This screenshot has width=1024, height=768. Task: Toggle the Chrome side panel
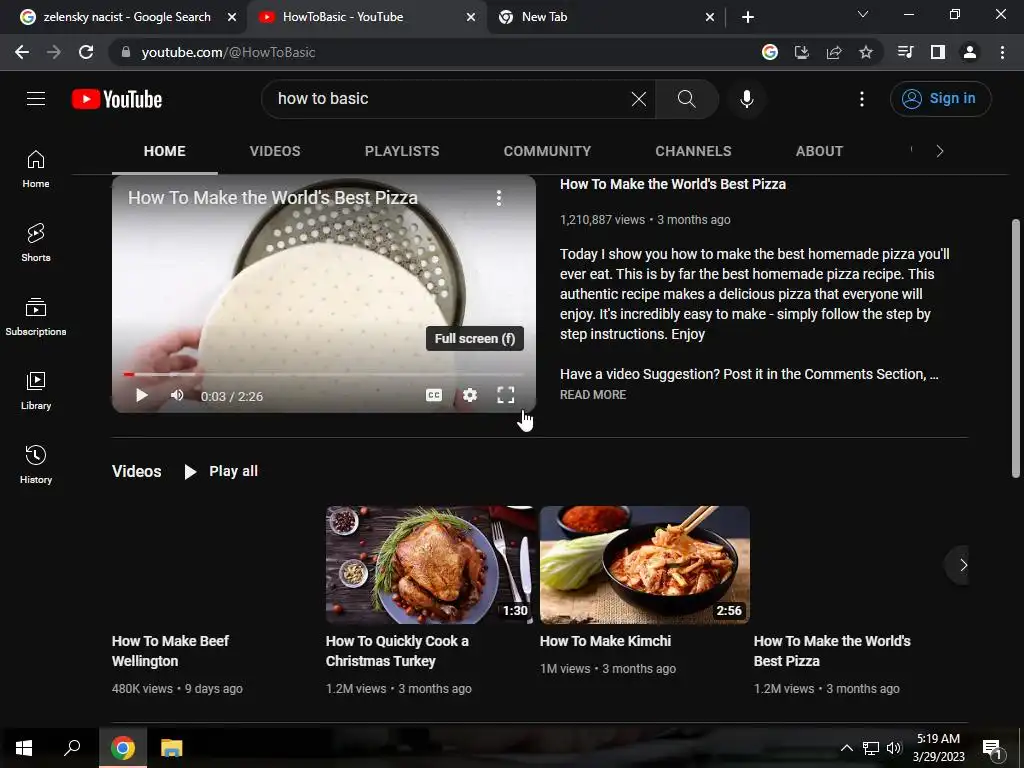938,52
